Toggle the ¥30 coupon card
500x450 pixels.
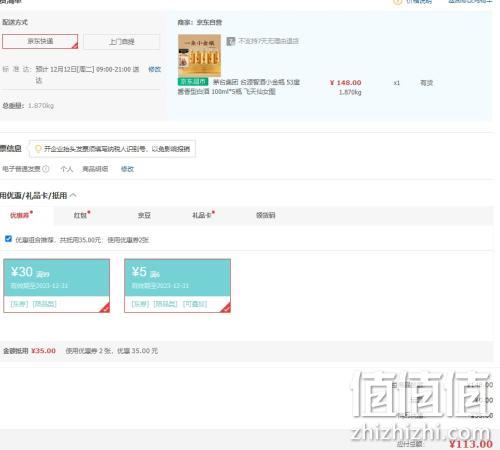pyautogui.click(x=57, y=286)
